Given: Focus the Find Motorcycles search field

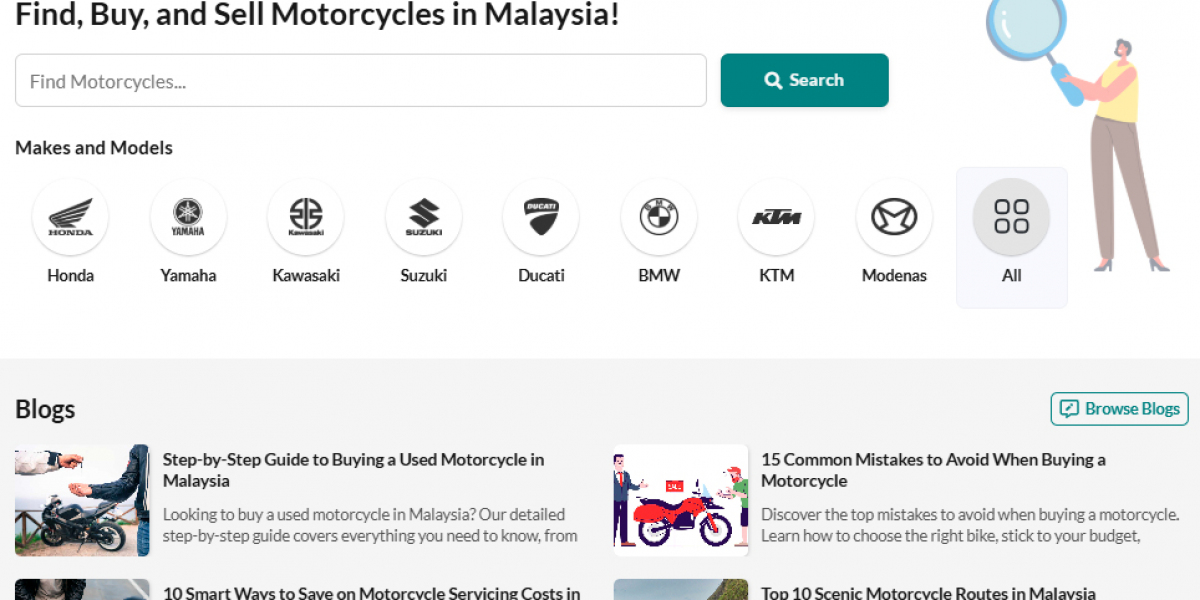Looking at the screenshot, I should [x=360, y=81].
